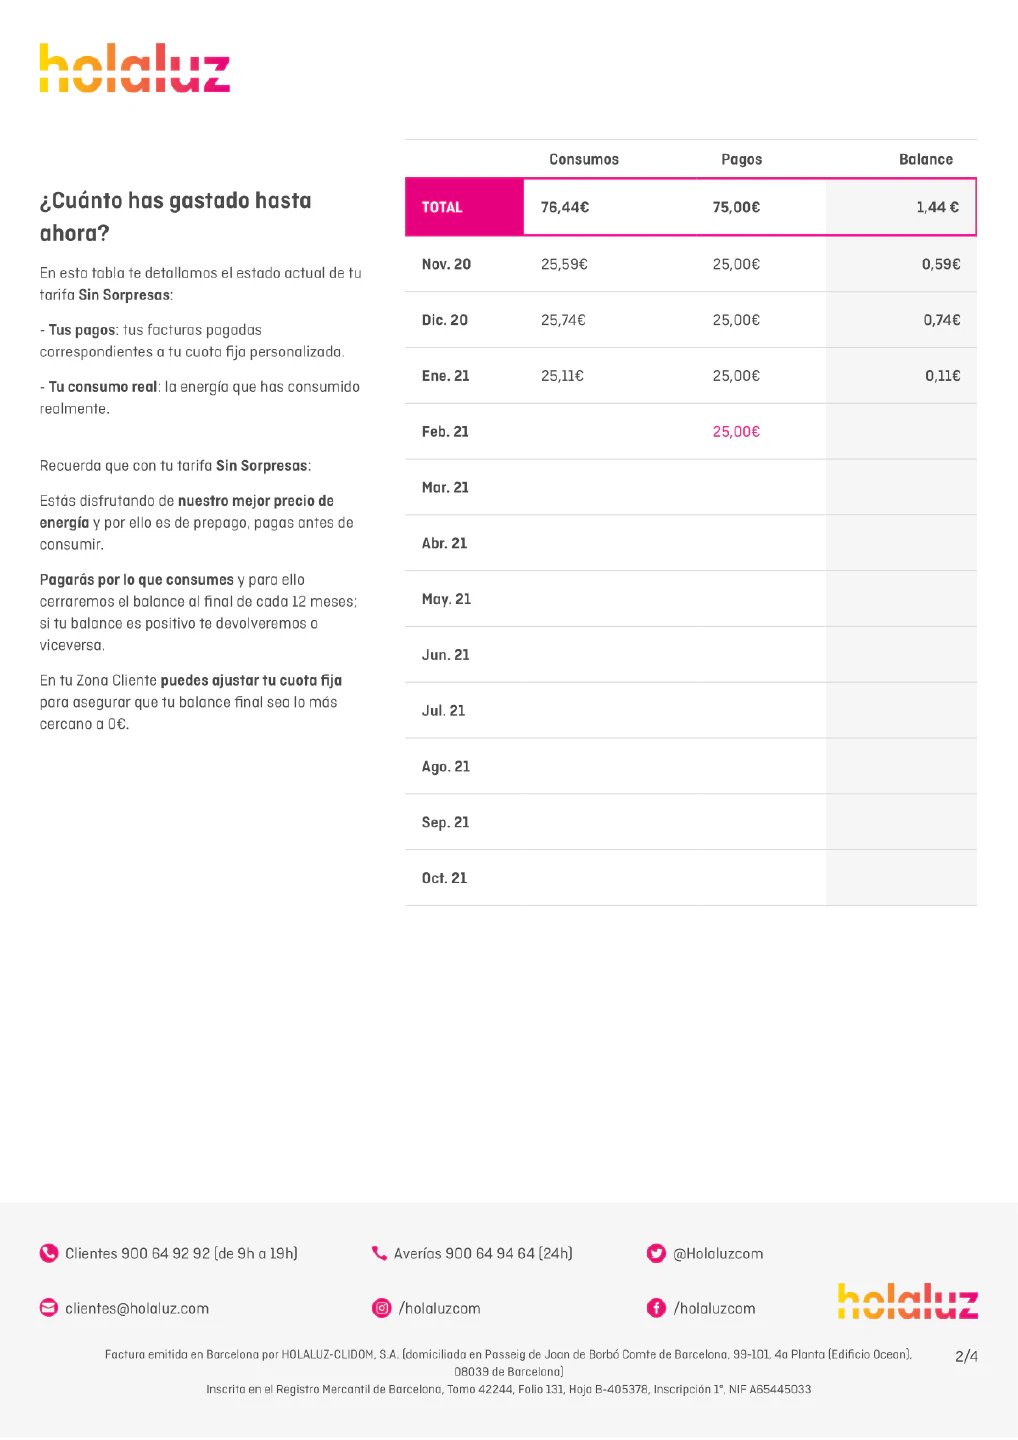Click the Instagram /holaluzcom text link
The image size is (1018, 1440).
pos(440,1308)
